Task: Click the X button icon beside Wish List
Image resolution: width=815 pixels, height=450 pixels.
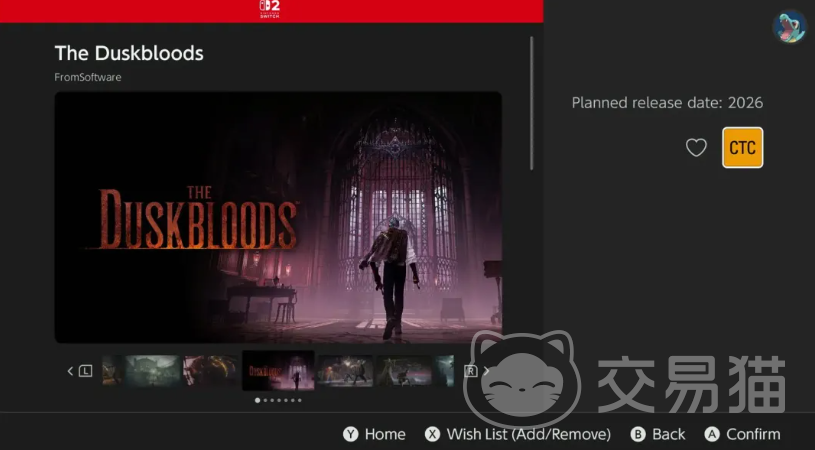Action: 432,434
